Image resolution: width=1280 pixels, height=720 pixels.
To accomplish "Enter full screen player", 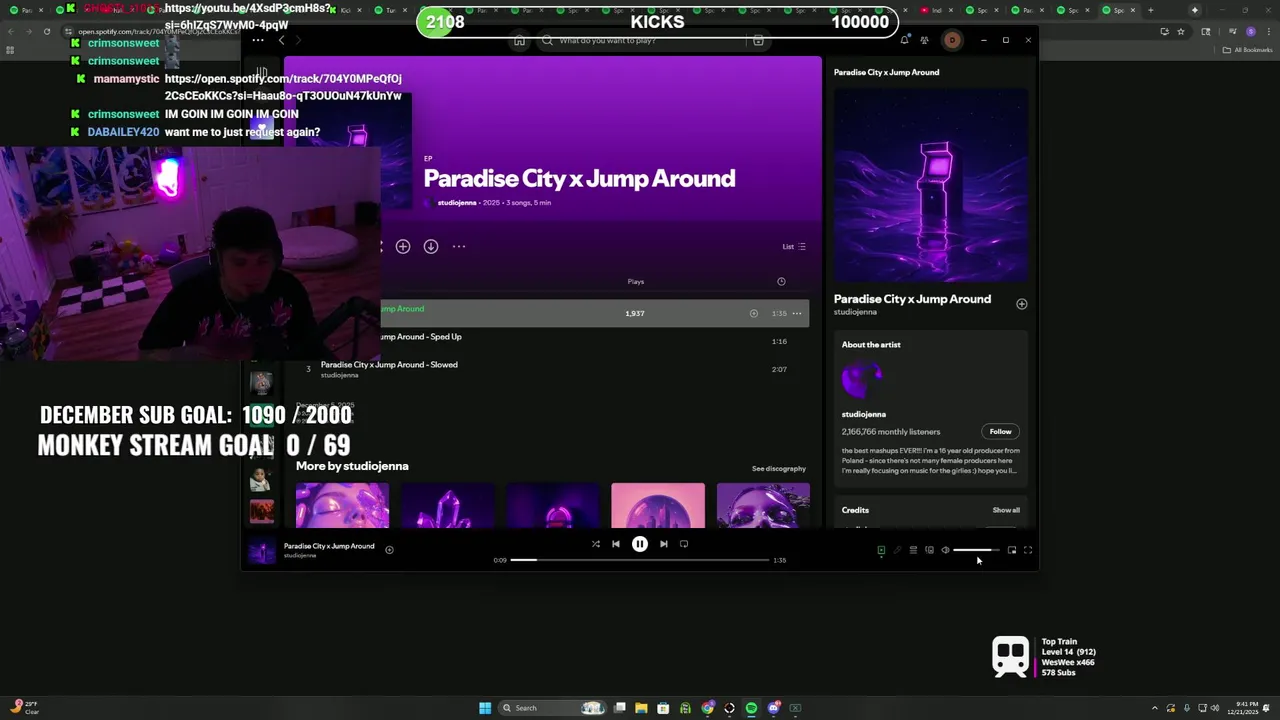I will click(1028, 550).
